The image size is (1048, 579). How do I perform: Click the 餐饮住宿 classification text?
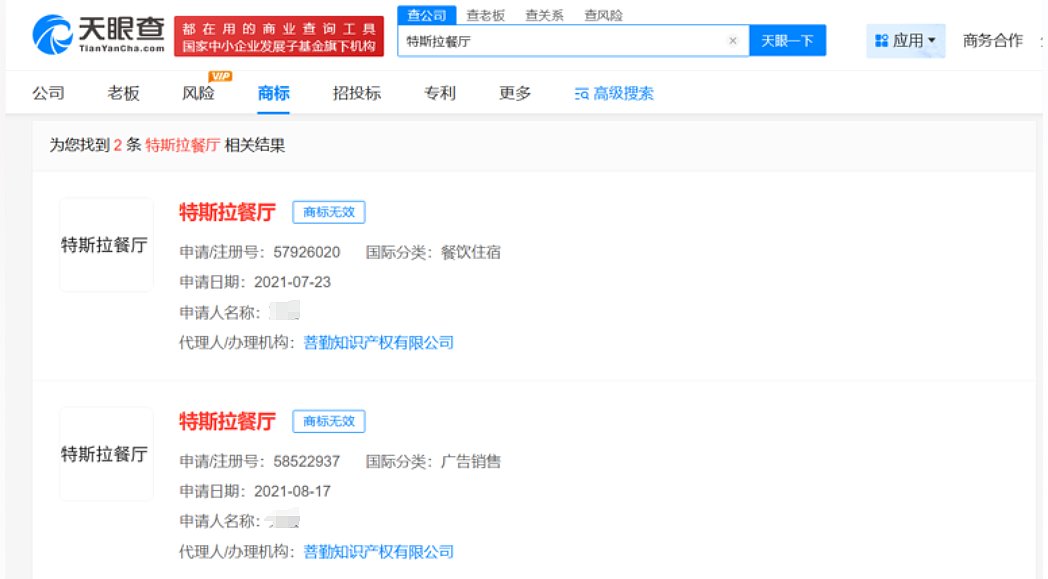471,252
